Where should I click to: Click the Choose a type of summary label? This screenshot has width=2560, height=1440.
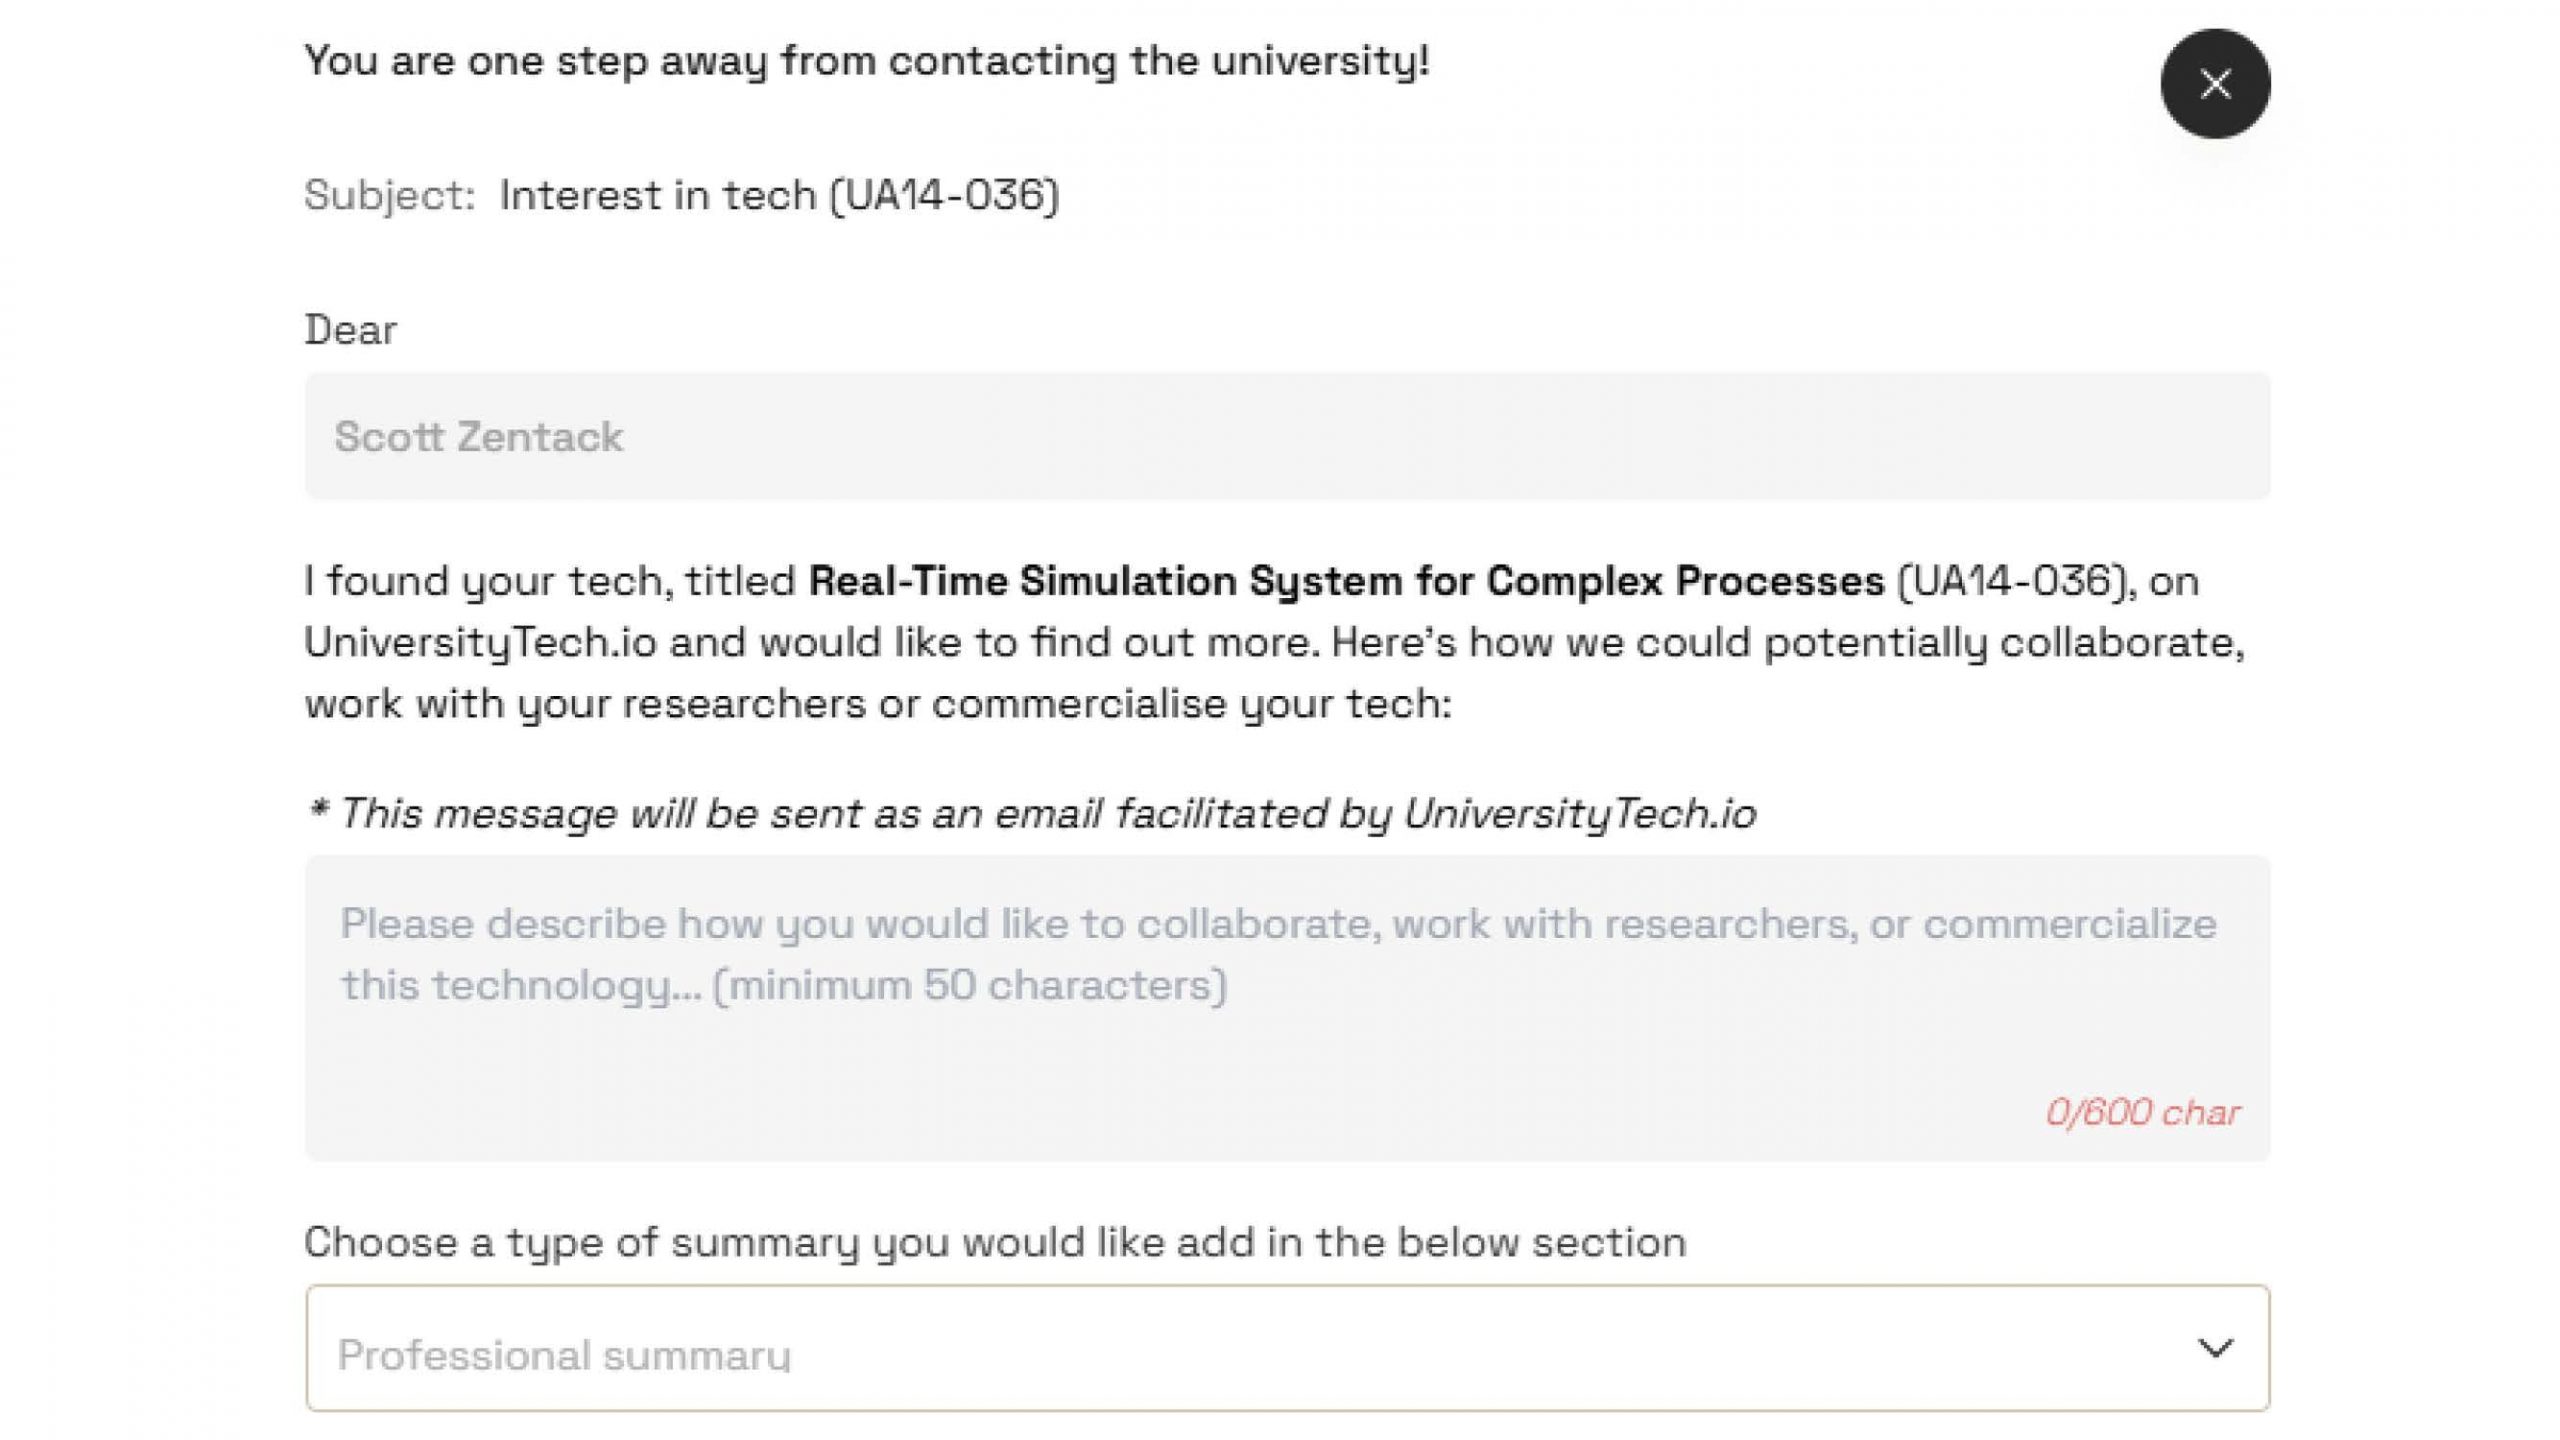pyautogui.click(x=994, y=1243)
